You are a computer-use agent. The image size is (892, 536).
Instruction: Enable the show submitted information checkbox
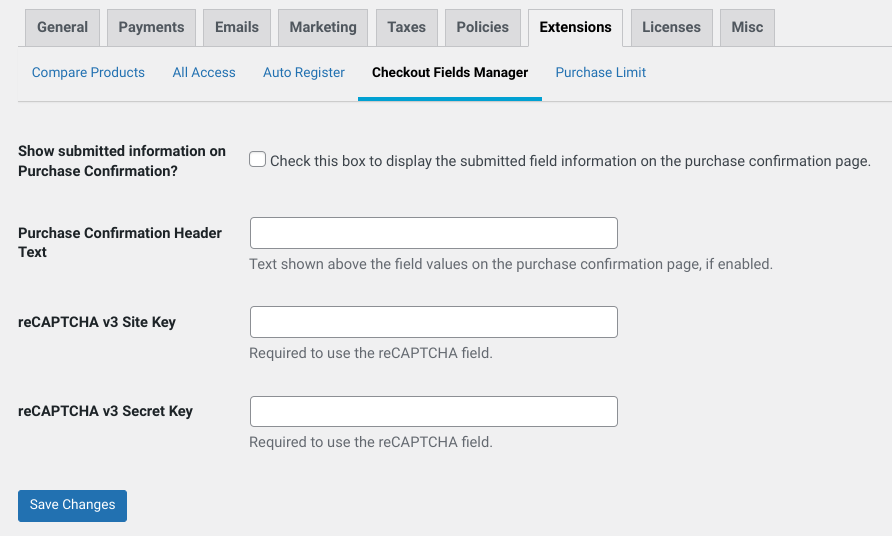pos(257,159)
